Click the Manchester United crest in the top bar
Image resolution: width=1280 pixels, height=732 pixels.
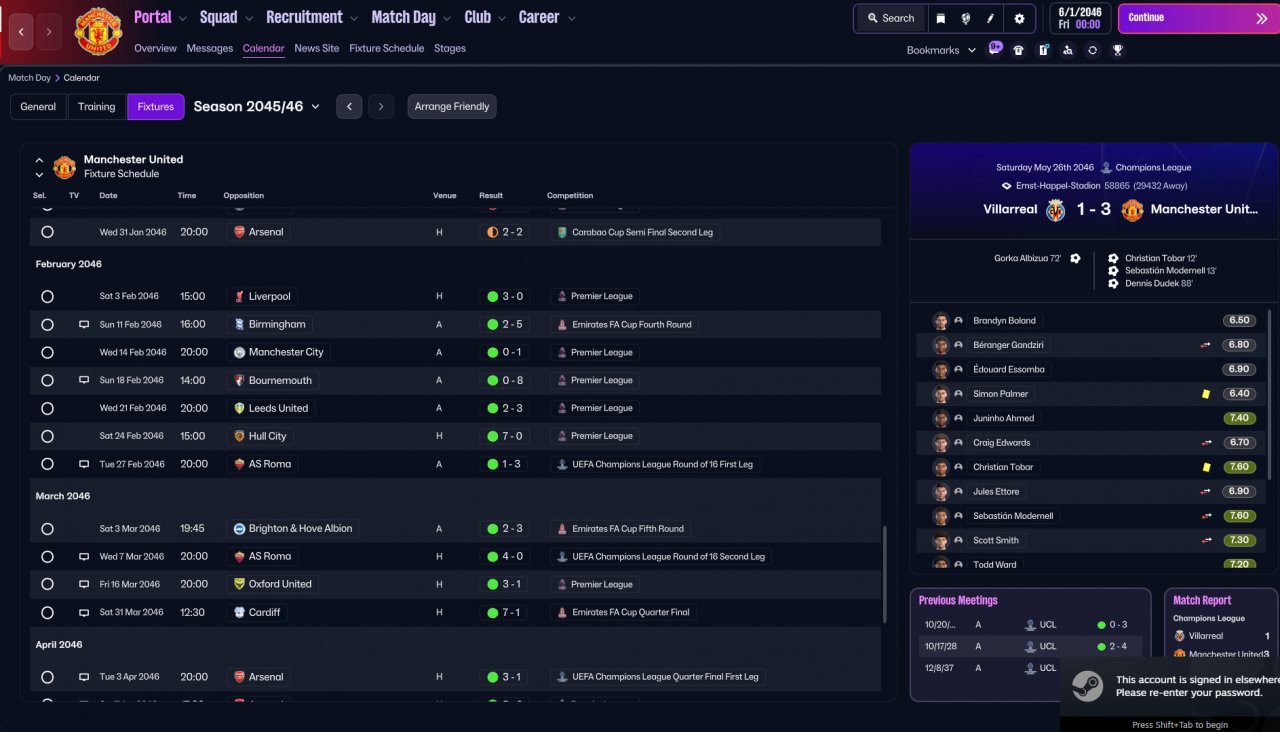pos(98,31)
